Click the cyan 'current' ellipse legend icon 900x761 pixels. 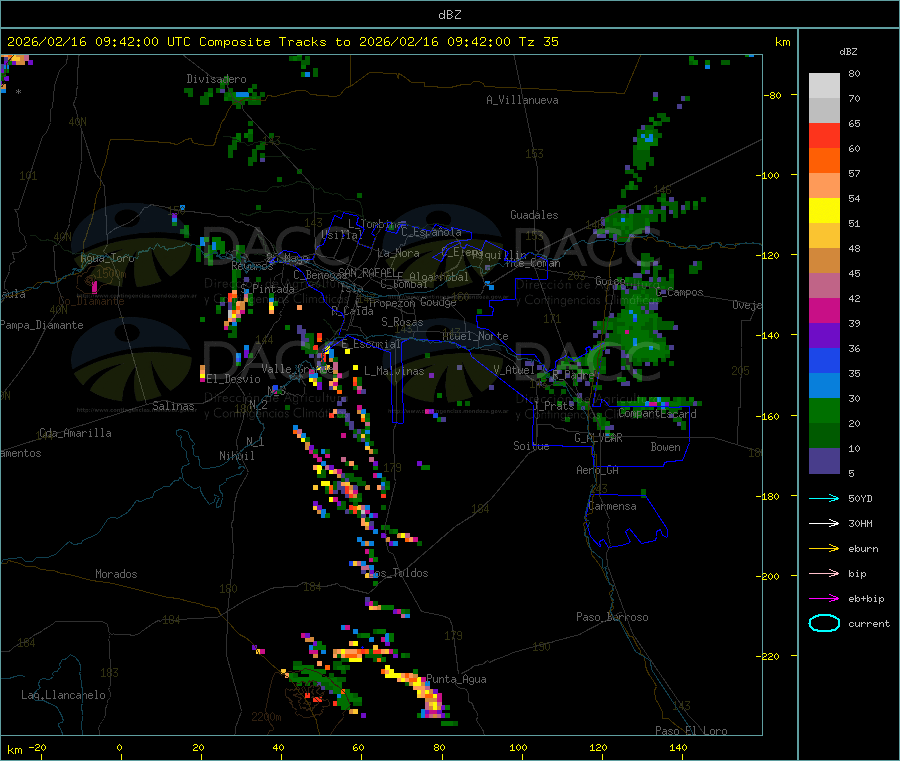click(824, 623)
